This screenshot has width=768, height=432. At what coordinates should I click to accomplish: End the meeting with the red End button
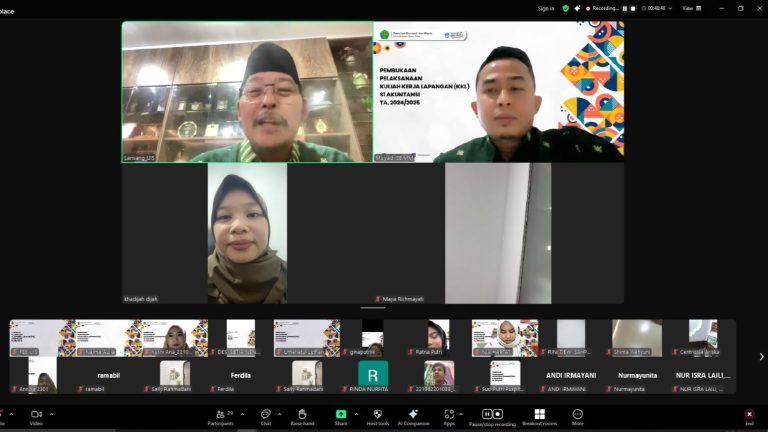(x=749, y=417)
